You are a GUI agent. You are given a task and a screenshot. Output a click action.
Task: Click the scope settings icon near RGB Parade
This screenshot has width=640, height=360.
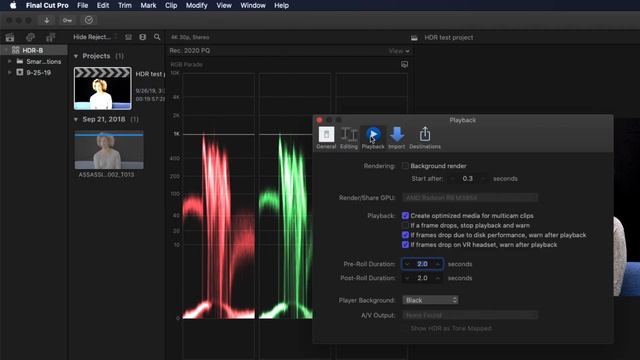[x=404, y=64]
